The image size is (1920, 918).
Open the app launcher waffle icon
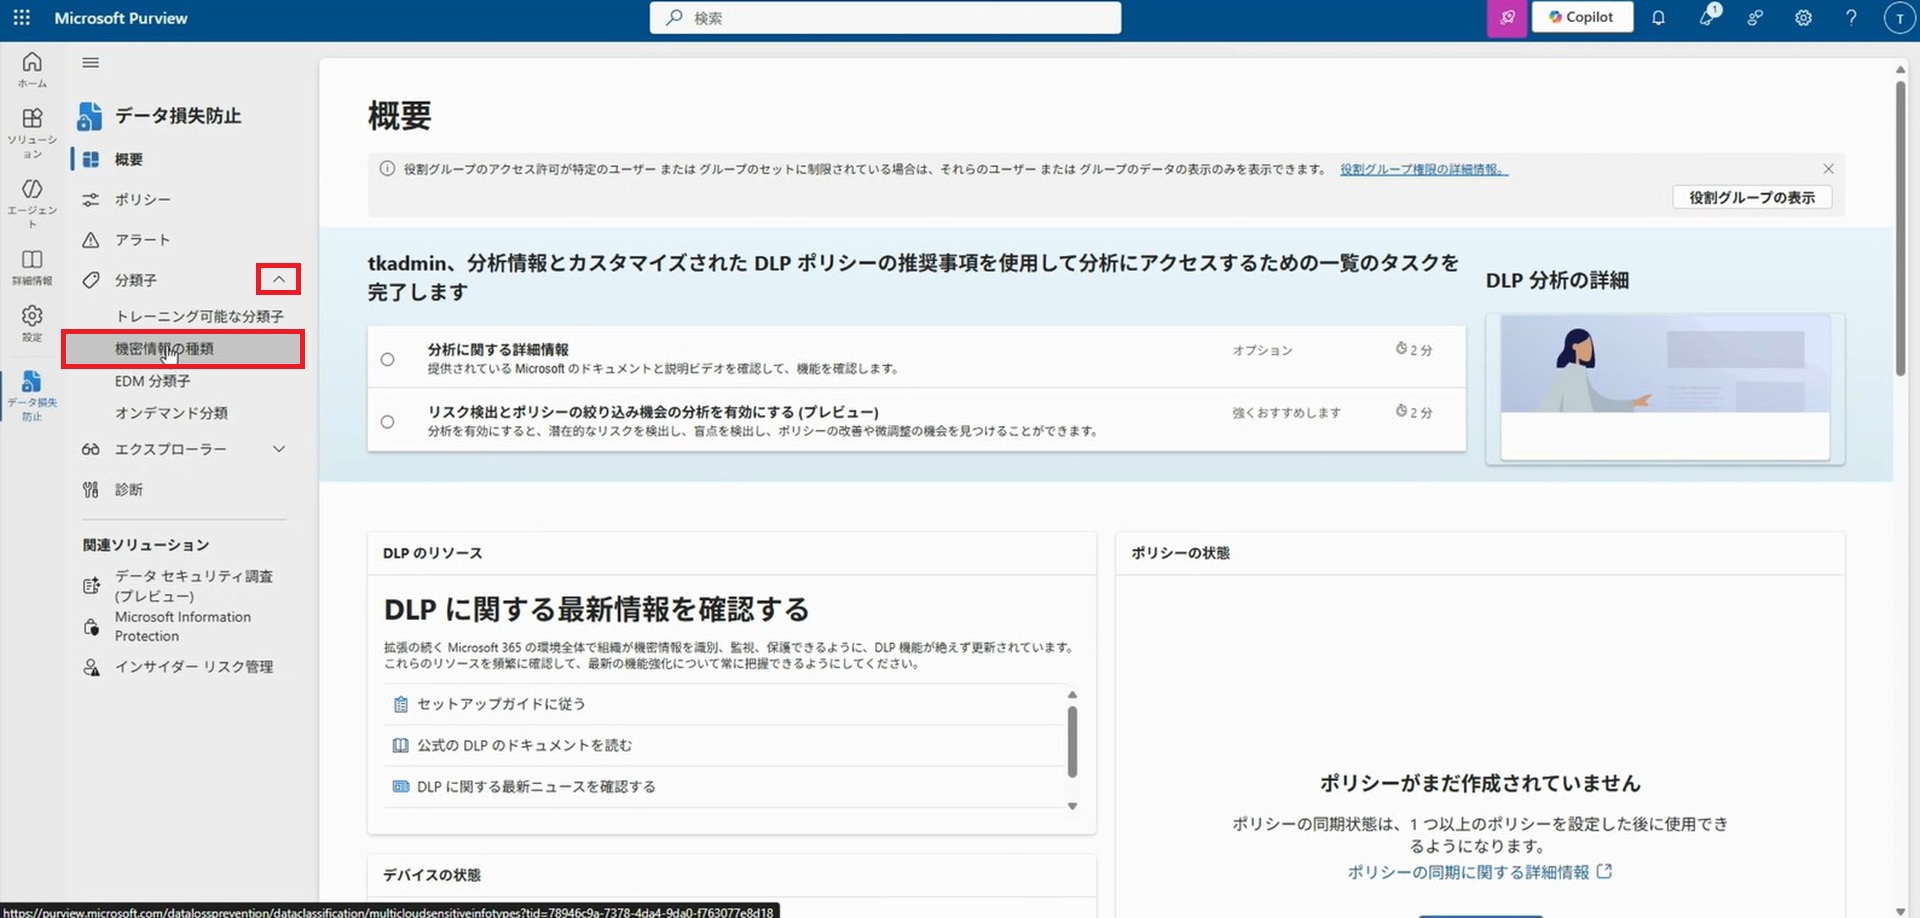point(21,18)
